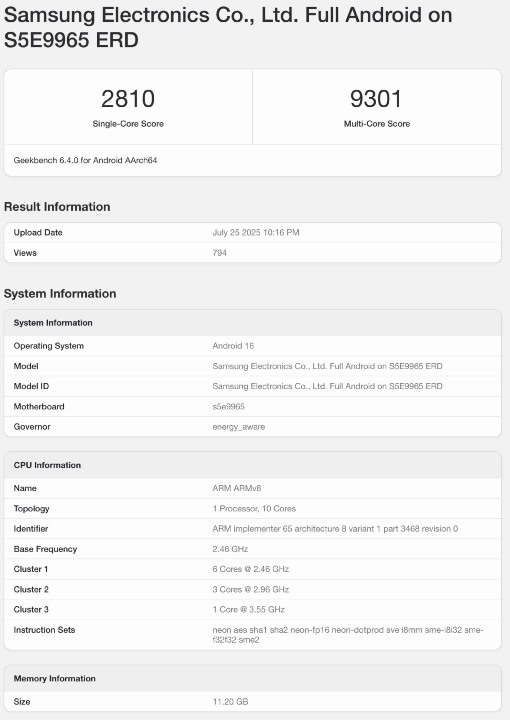Click the 'Android 16' value
The image size is (510, 720).
tap(233, 346)
